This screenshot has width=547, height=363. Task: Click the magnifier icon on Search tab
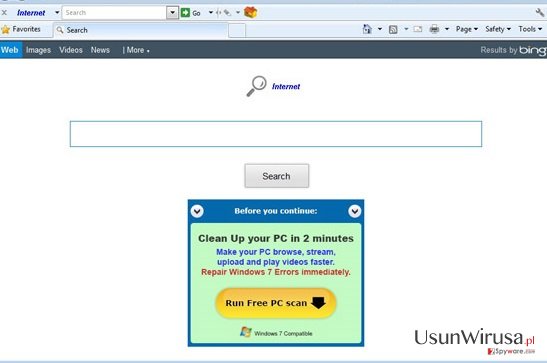tap(60, 30)
